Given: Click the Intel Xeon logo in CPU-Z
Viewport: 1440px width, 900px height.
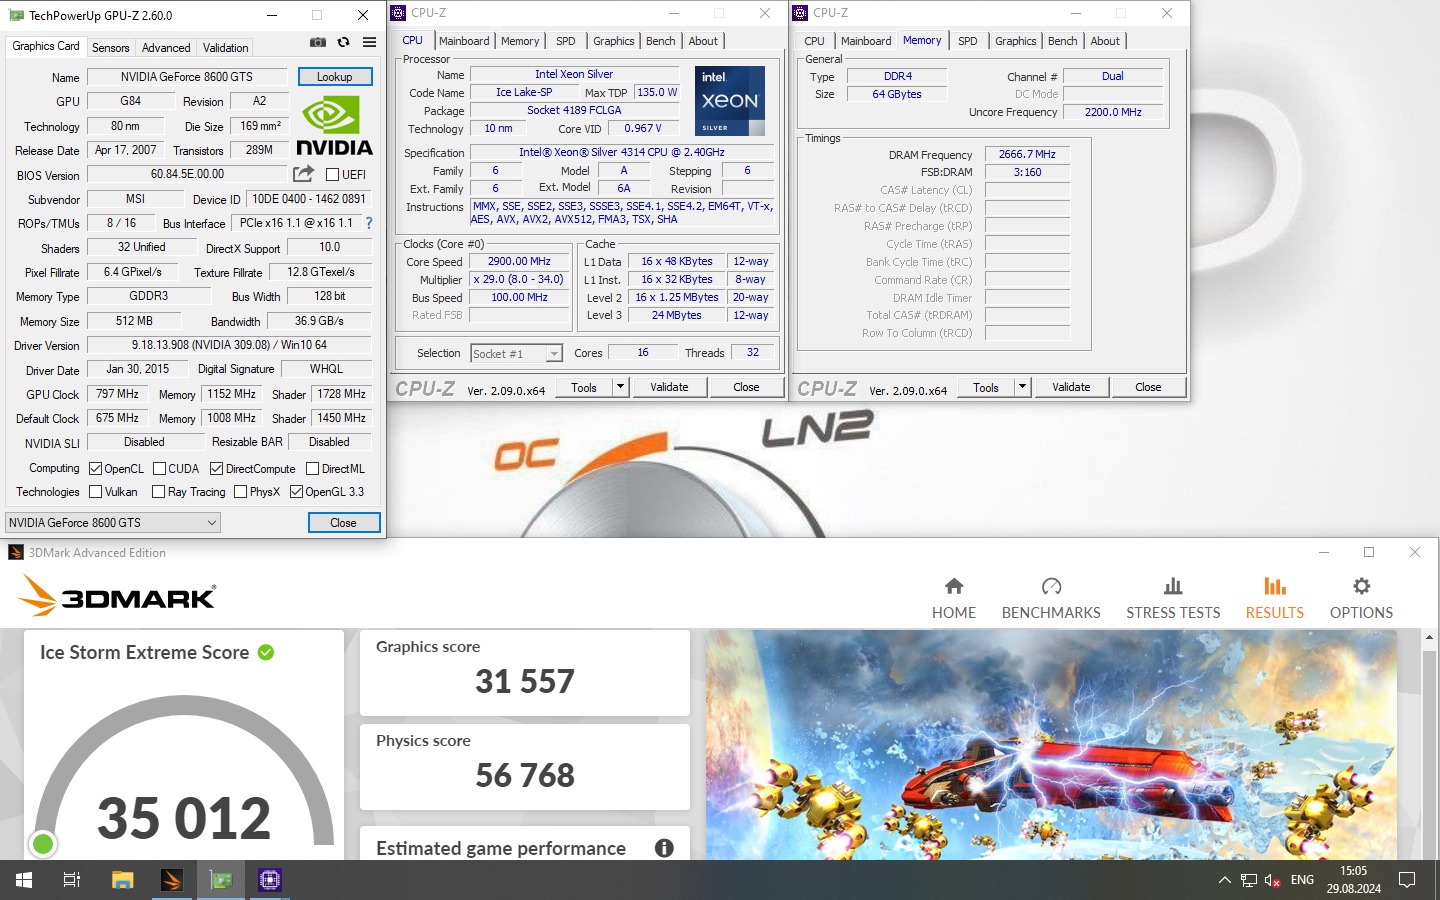Looking at the screenshot, I should 730,101.
